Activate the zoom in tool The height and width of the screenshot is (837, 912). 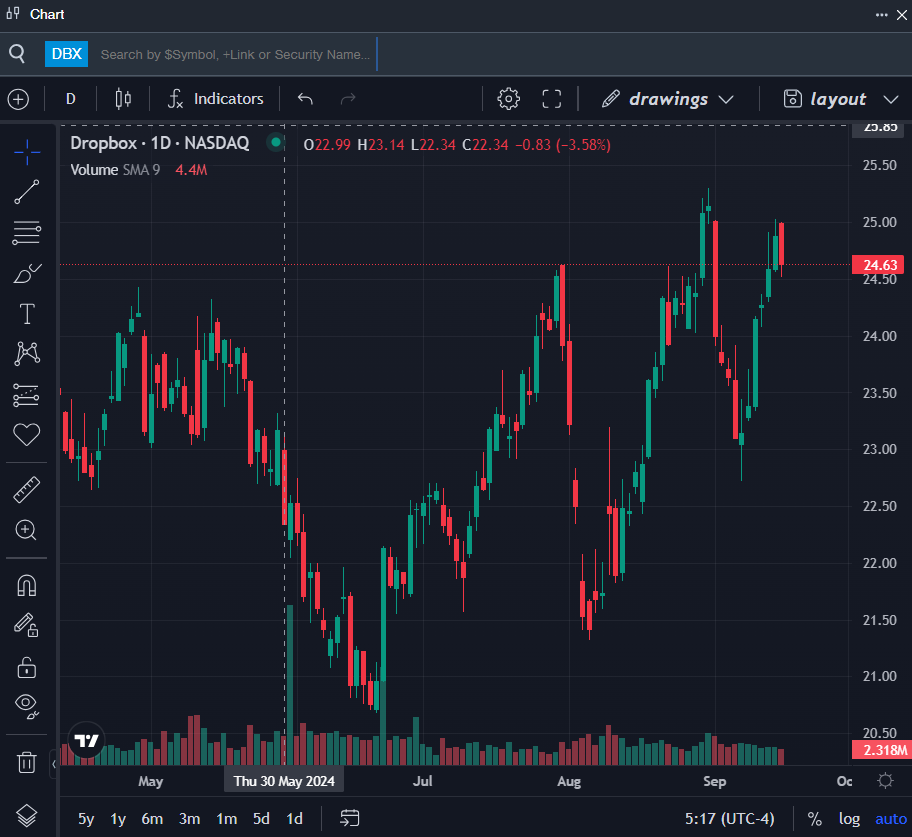27,530
